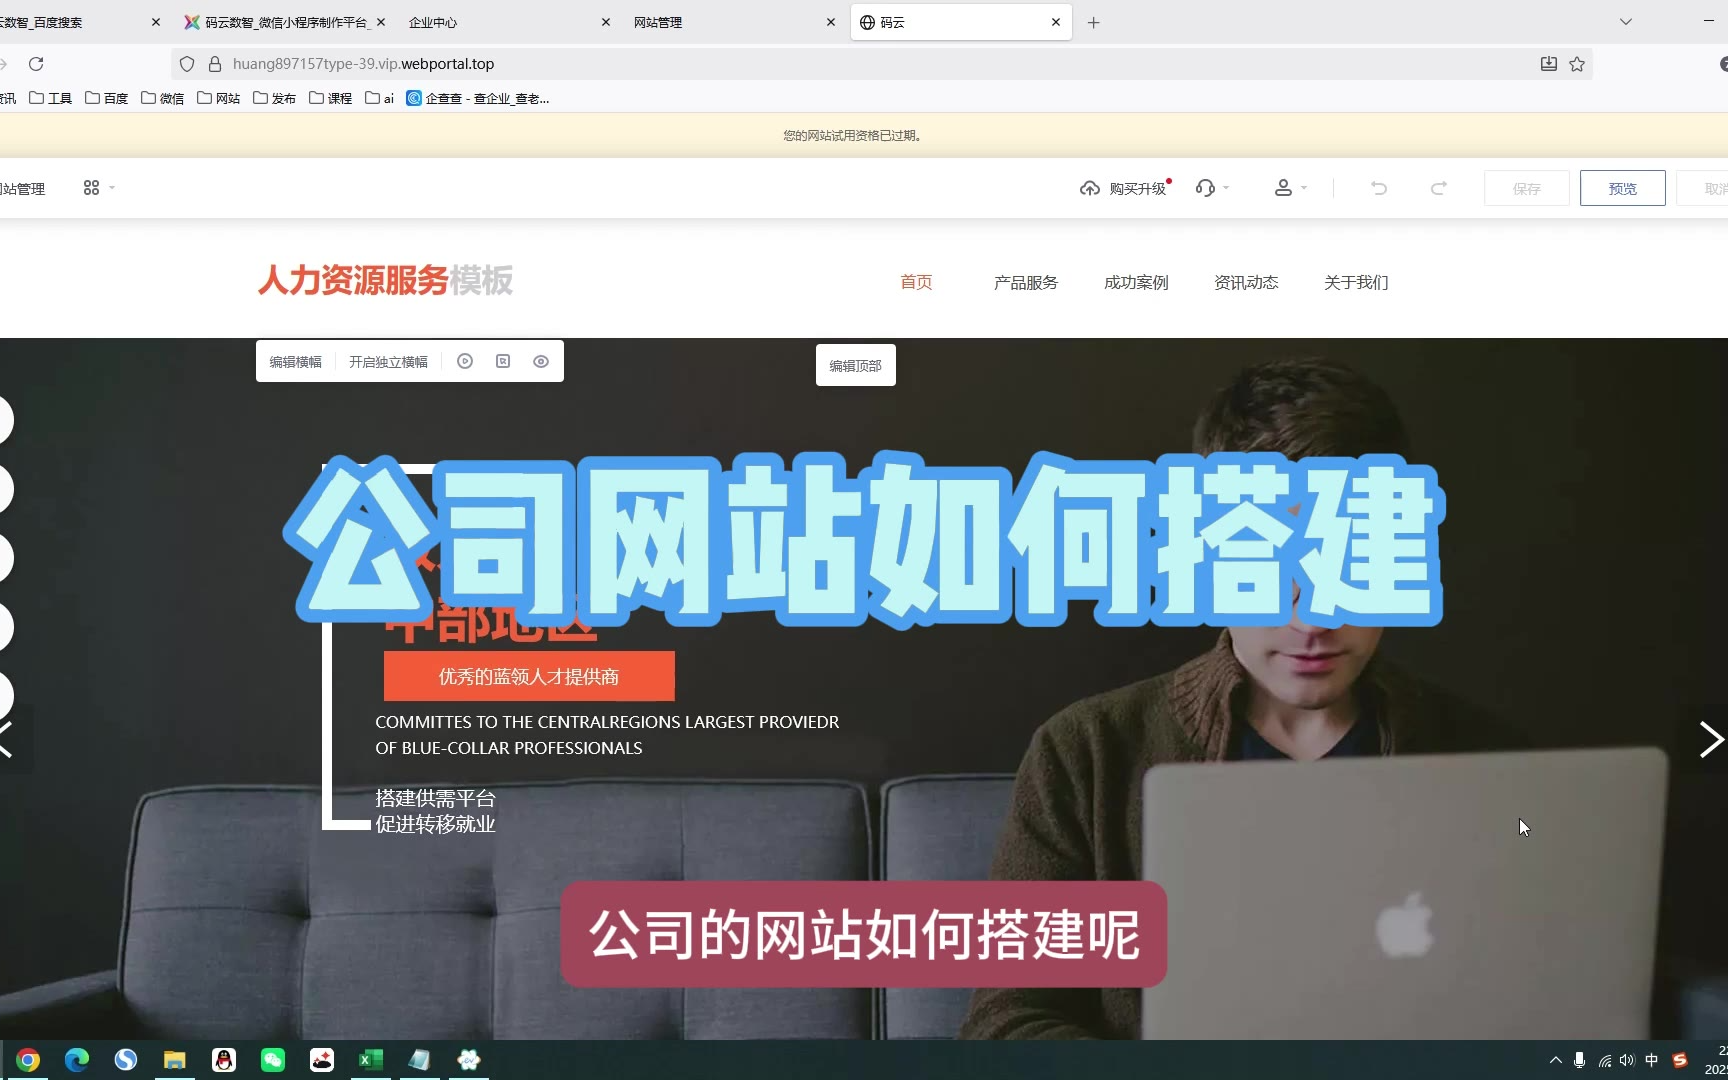This screenshot has height=1080, width=1728.
Task: Click the 保存 save button
Action: pos(1527,188)
